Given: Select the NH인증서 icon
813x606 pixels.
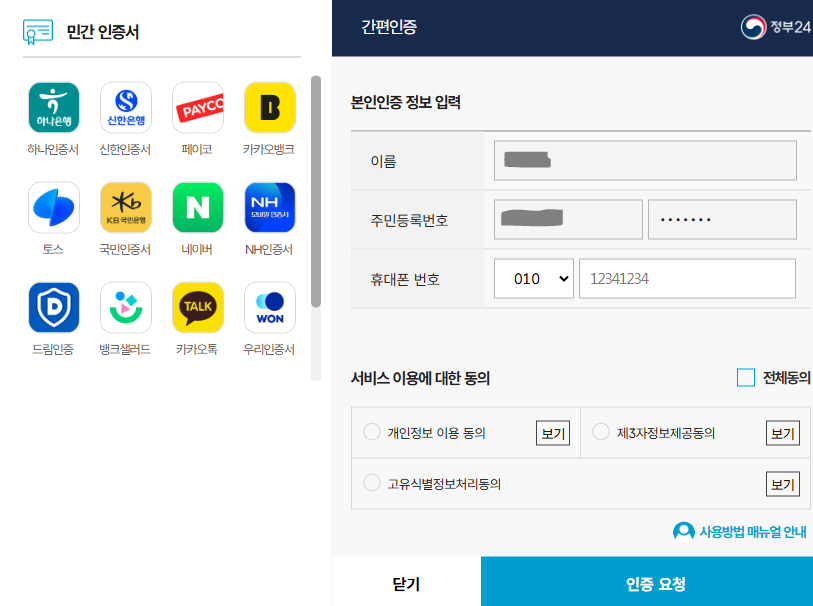Looking at the screenshot, I should click(x=269, y=207).
